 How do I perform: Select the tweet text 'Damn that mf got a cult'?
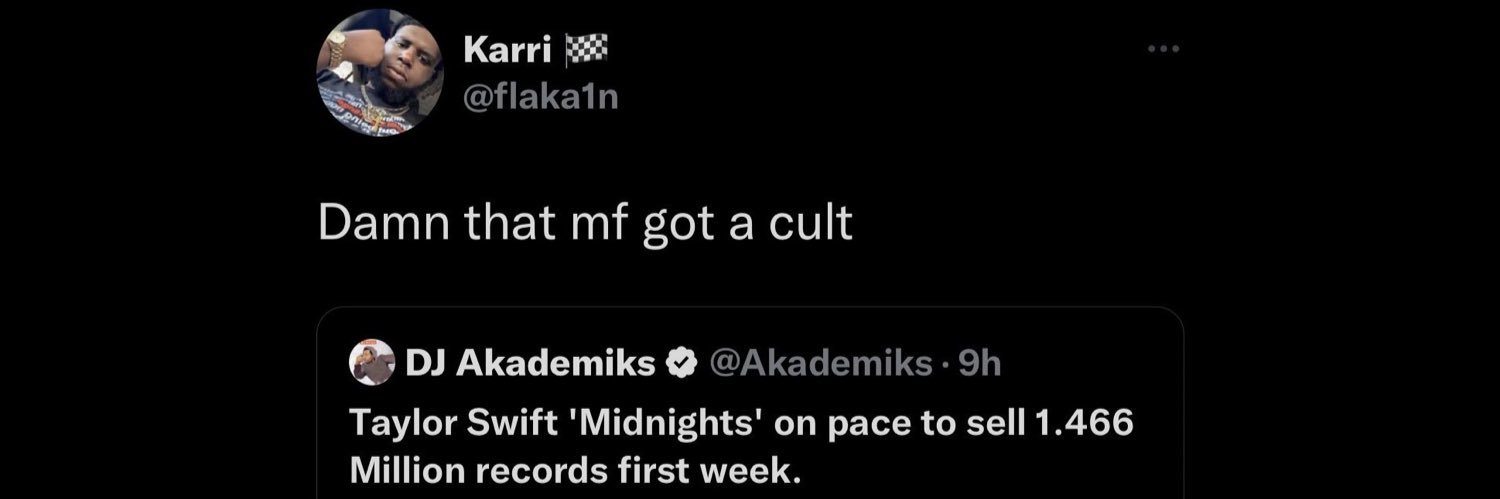click(x=586, y=224)
